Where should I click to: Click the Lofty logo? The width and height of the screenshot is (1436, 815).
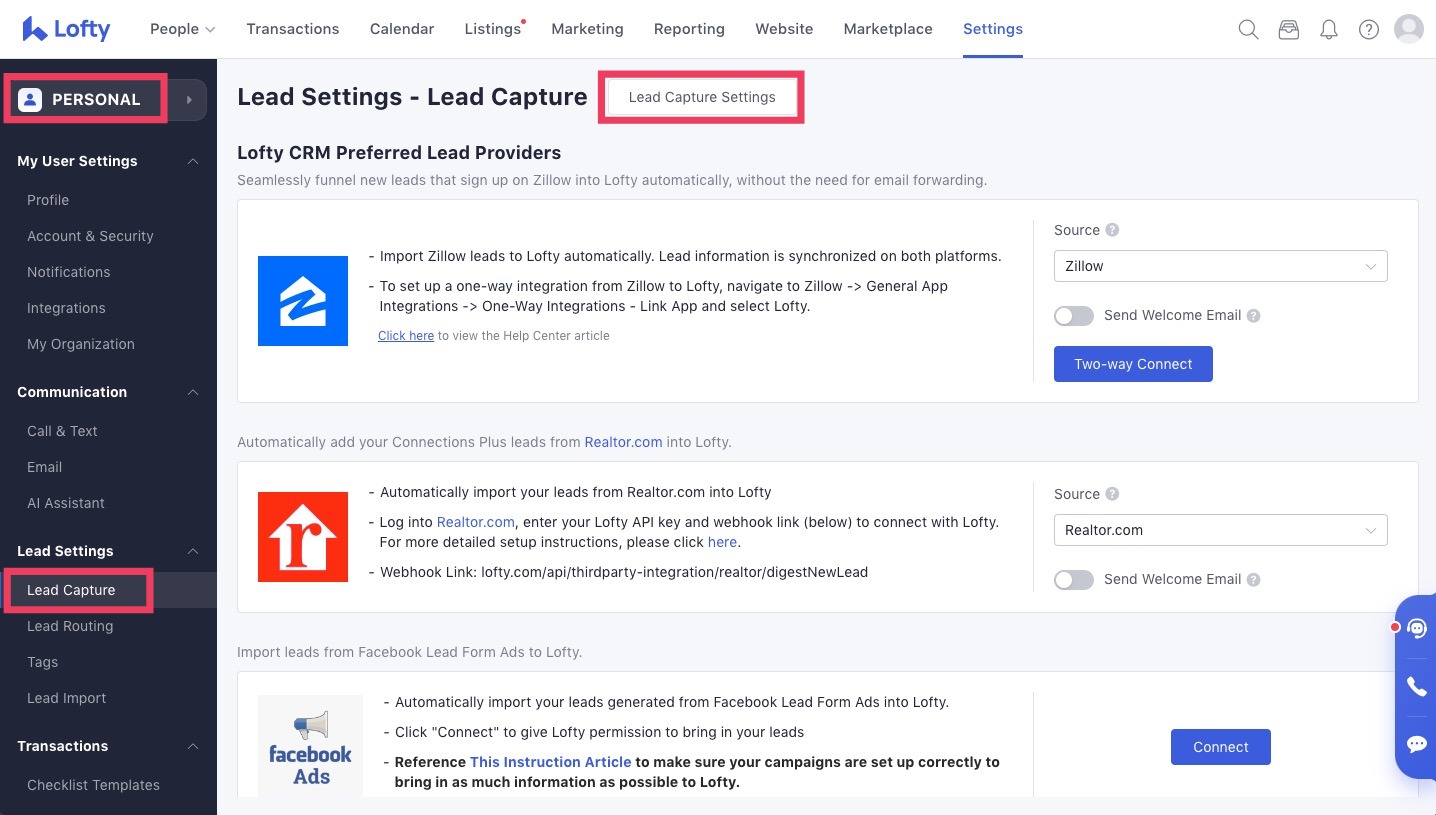[x=66, y=29]
